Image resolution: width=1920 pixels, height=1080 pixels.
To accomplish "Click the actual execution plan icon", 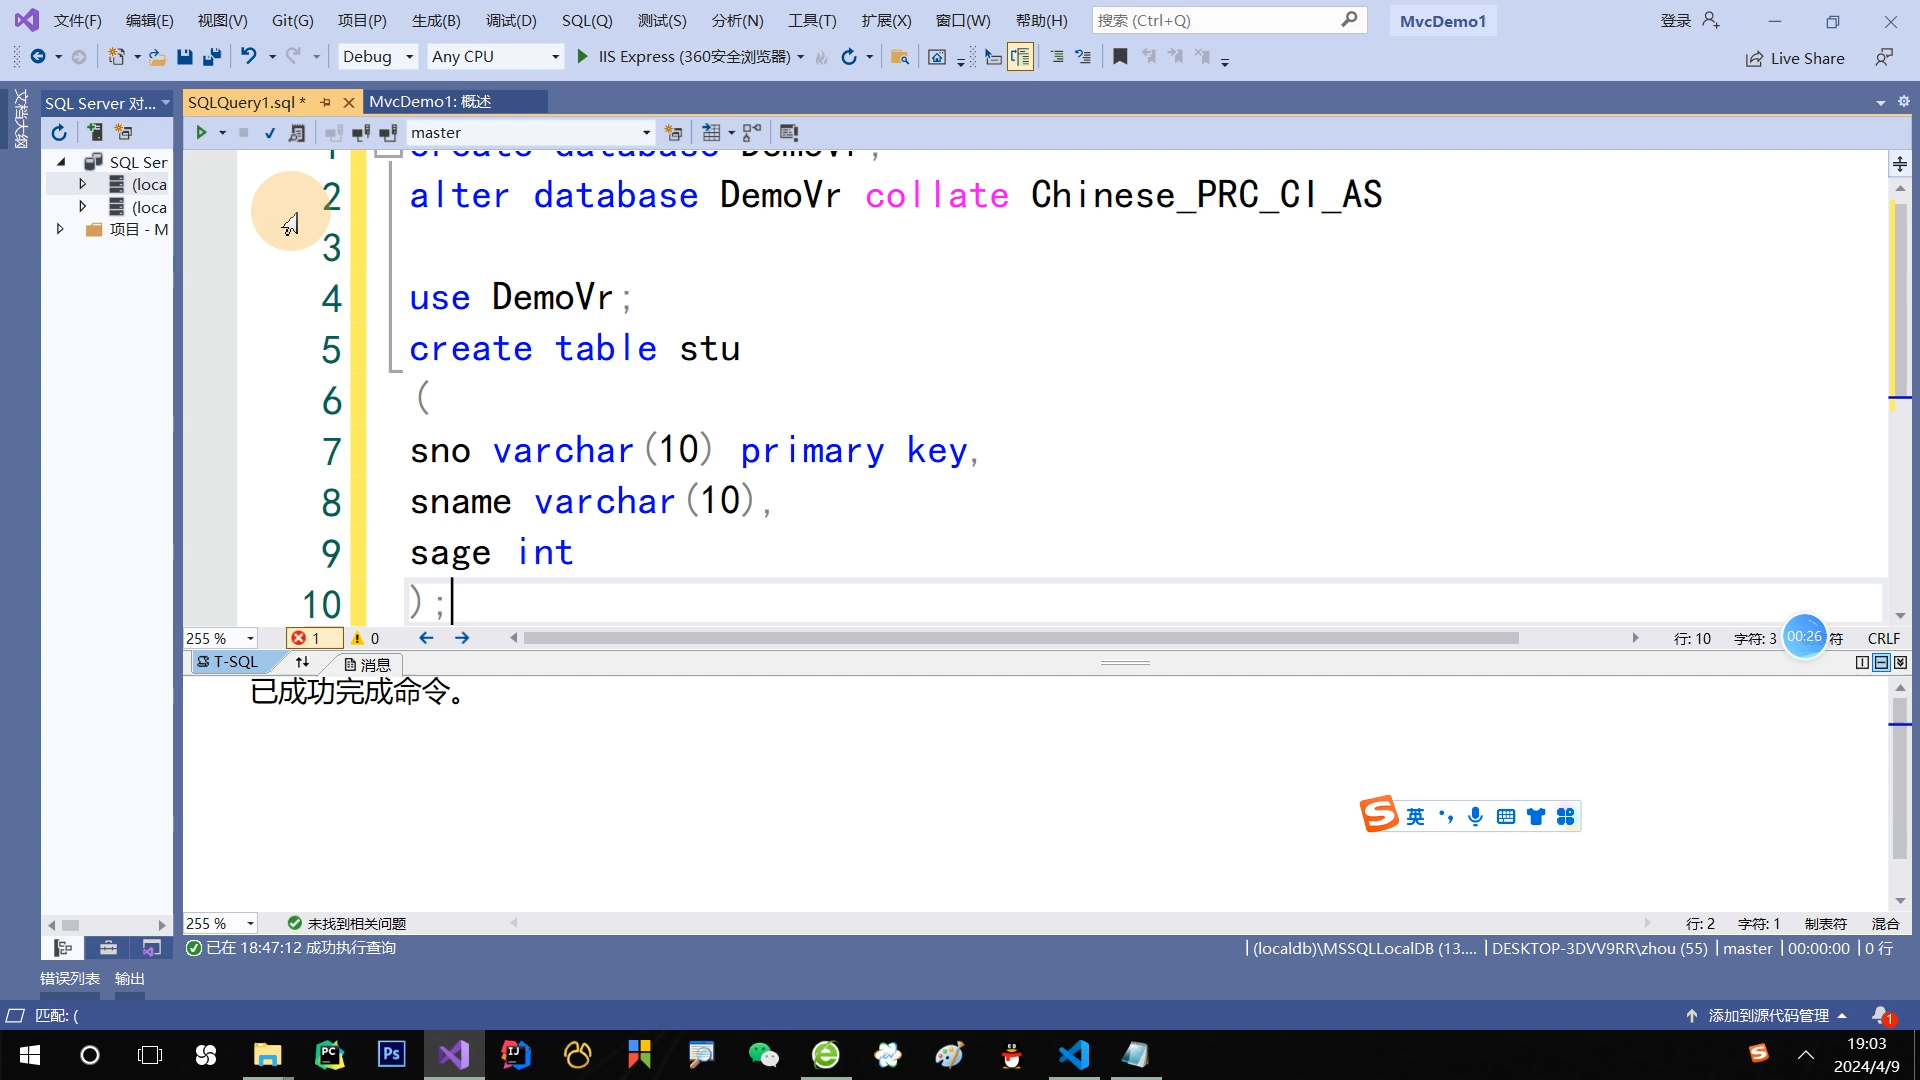I will [x=752, y=132].
